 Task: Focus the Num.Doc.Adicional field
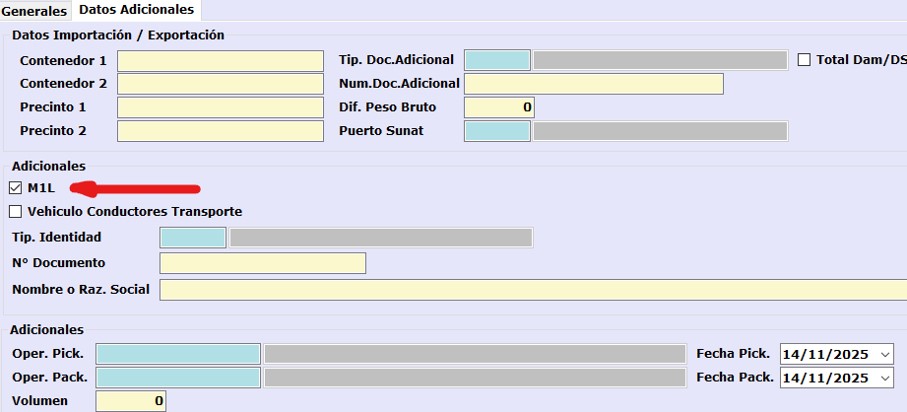tap(593, 84)
